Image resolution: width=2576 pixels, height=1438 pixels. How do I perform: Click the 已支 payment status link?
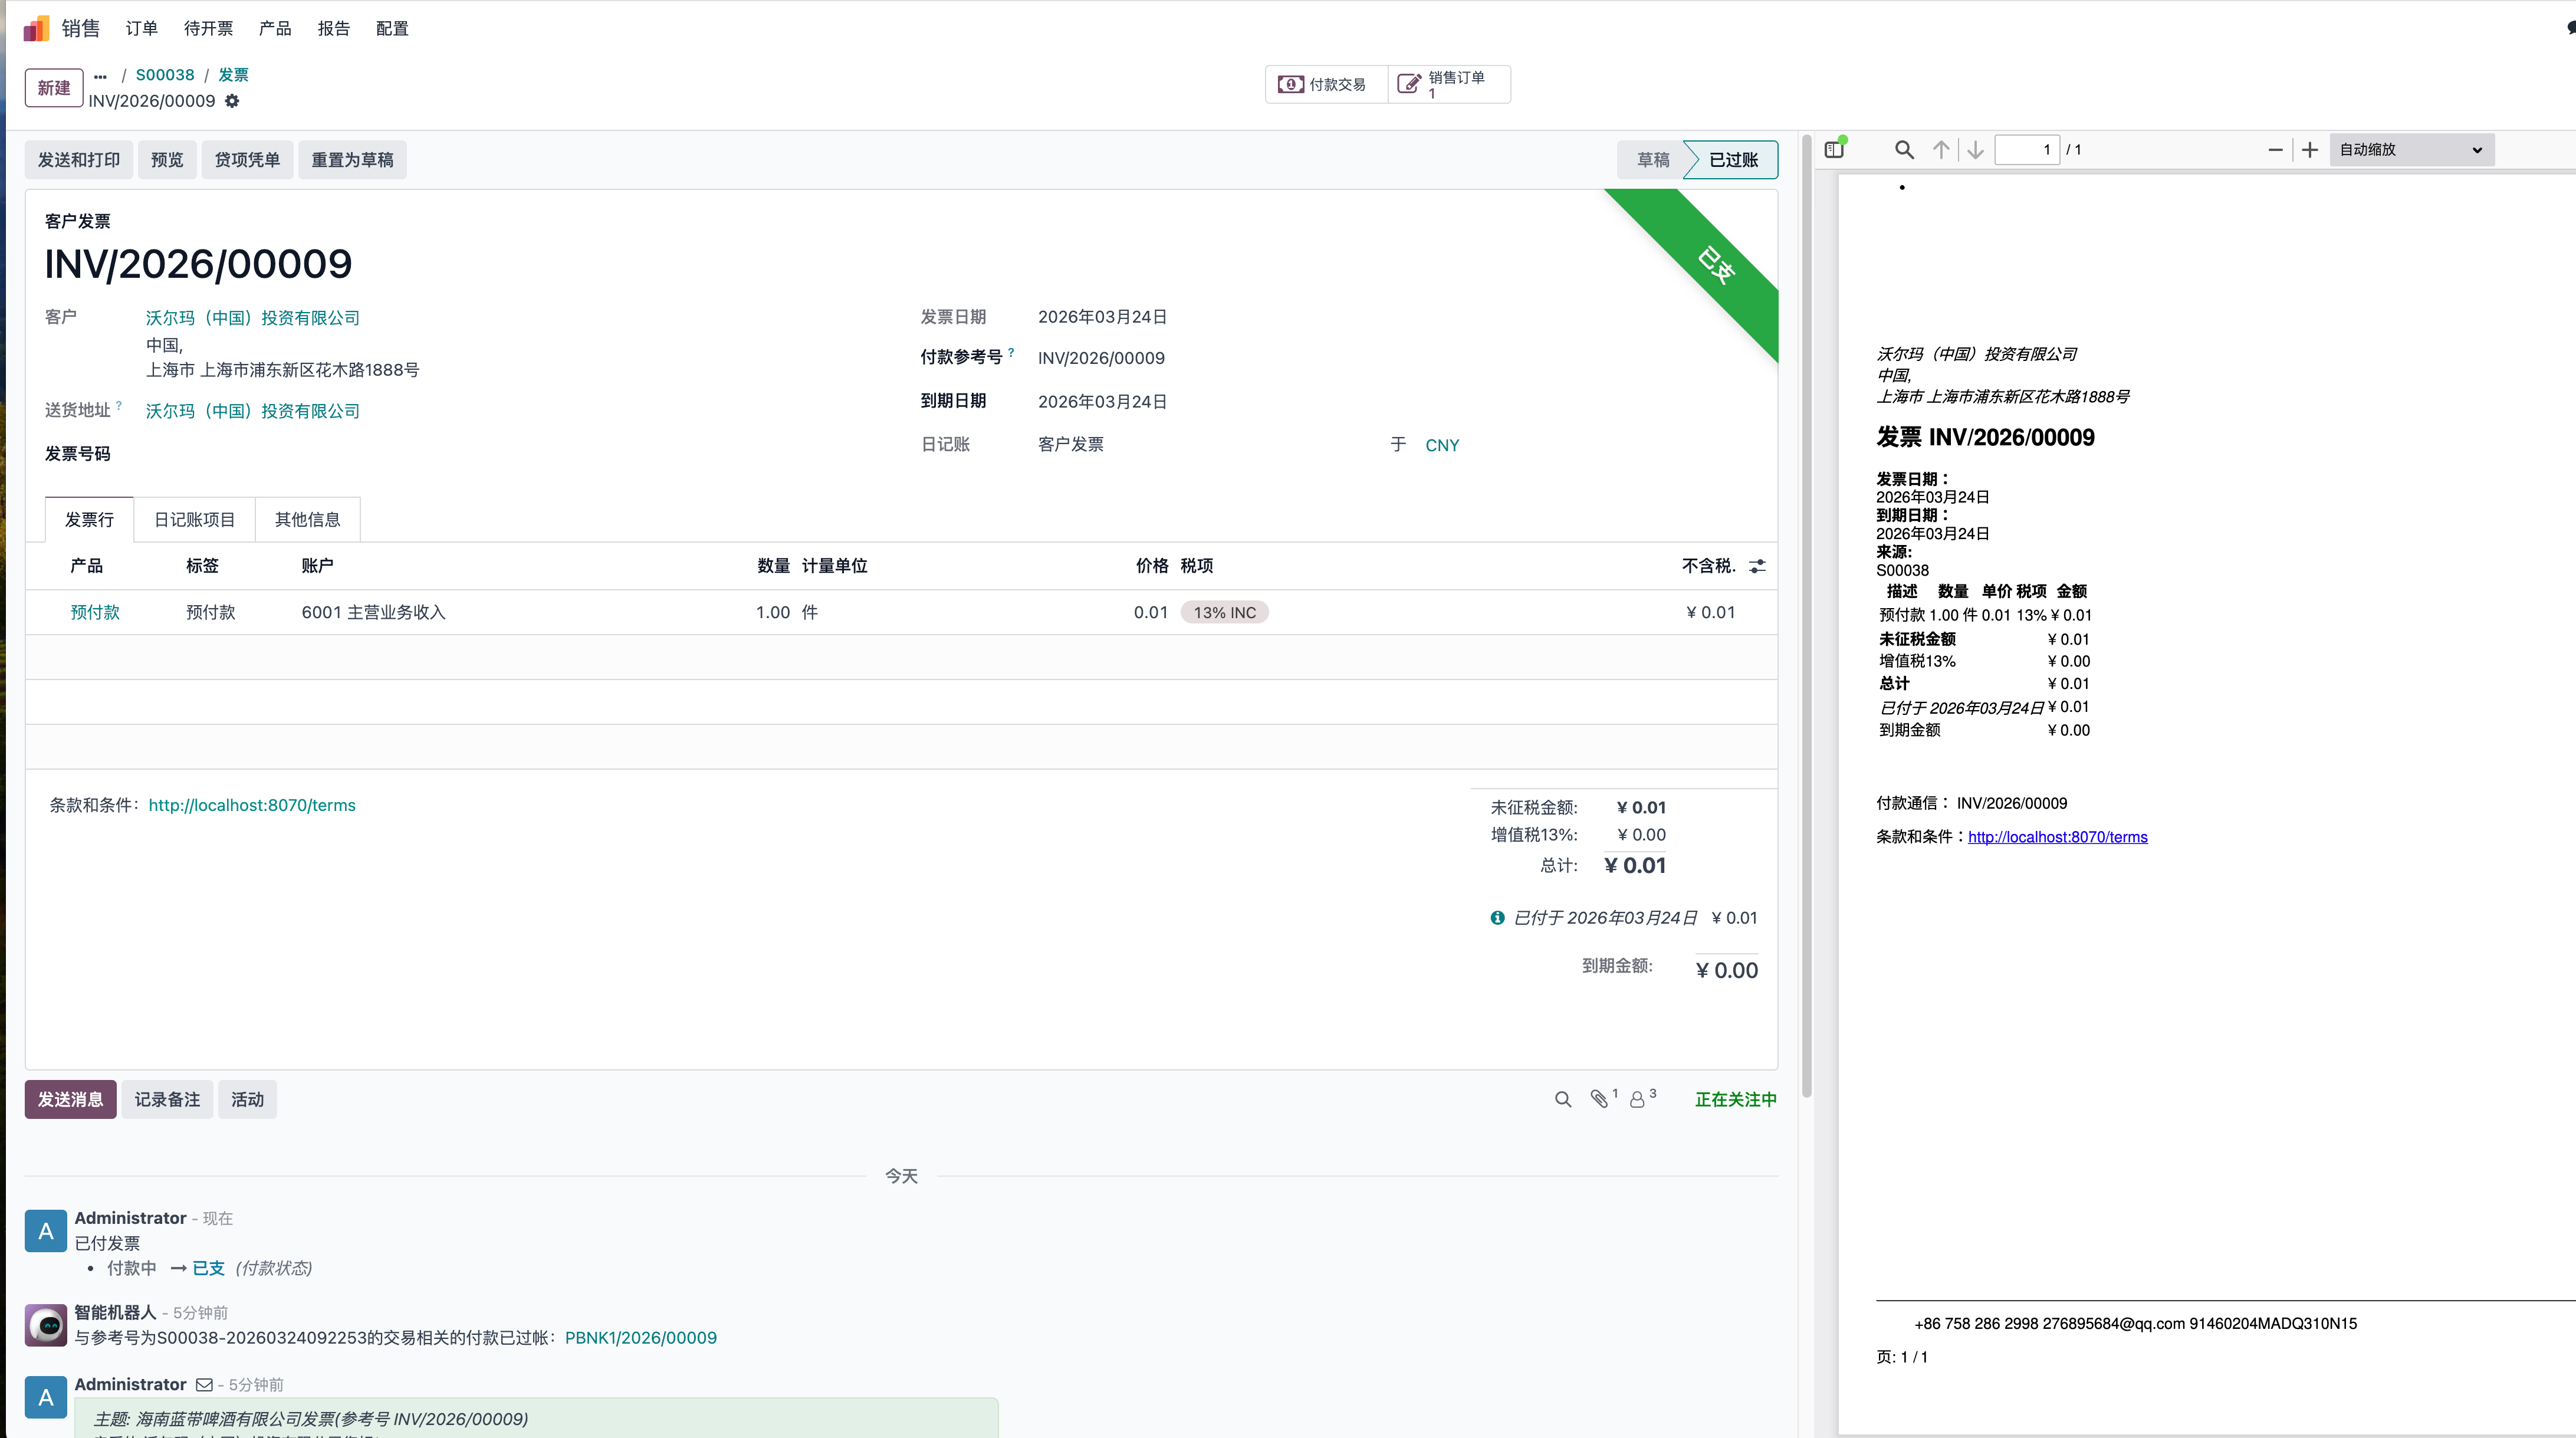click(x=208, y=1268)
